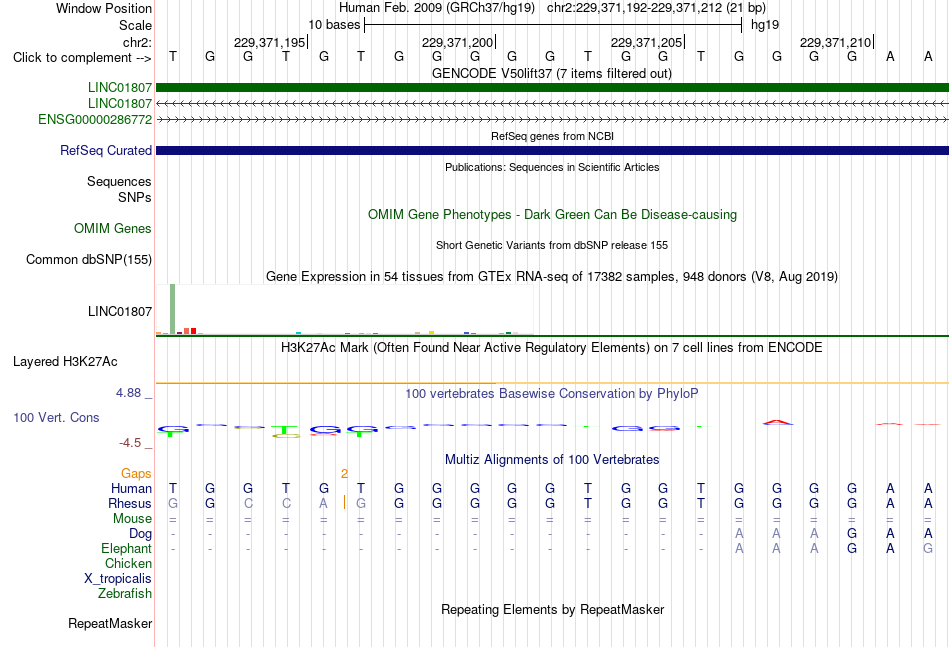
Task: Open Multiz Alignments of 100 Vertebrates title
Action: point(552,460)
